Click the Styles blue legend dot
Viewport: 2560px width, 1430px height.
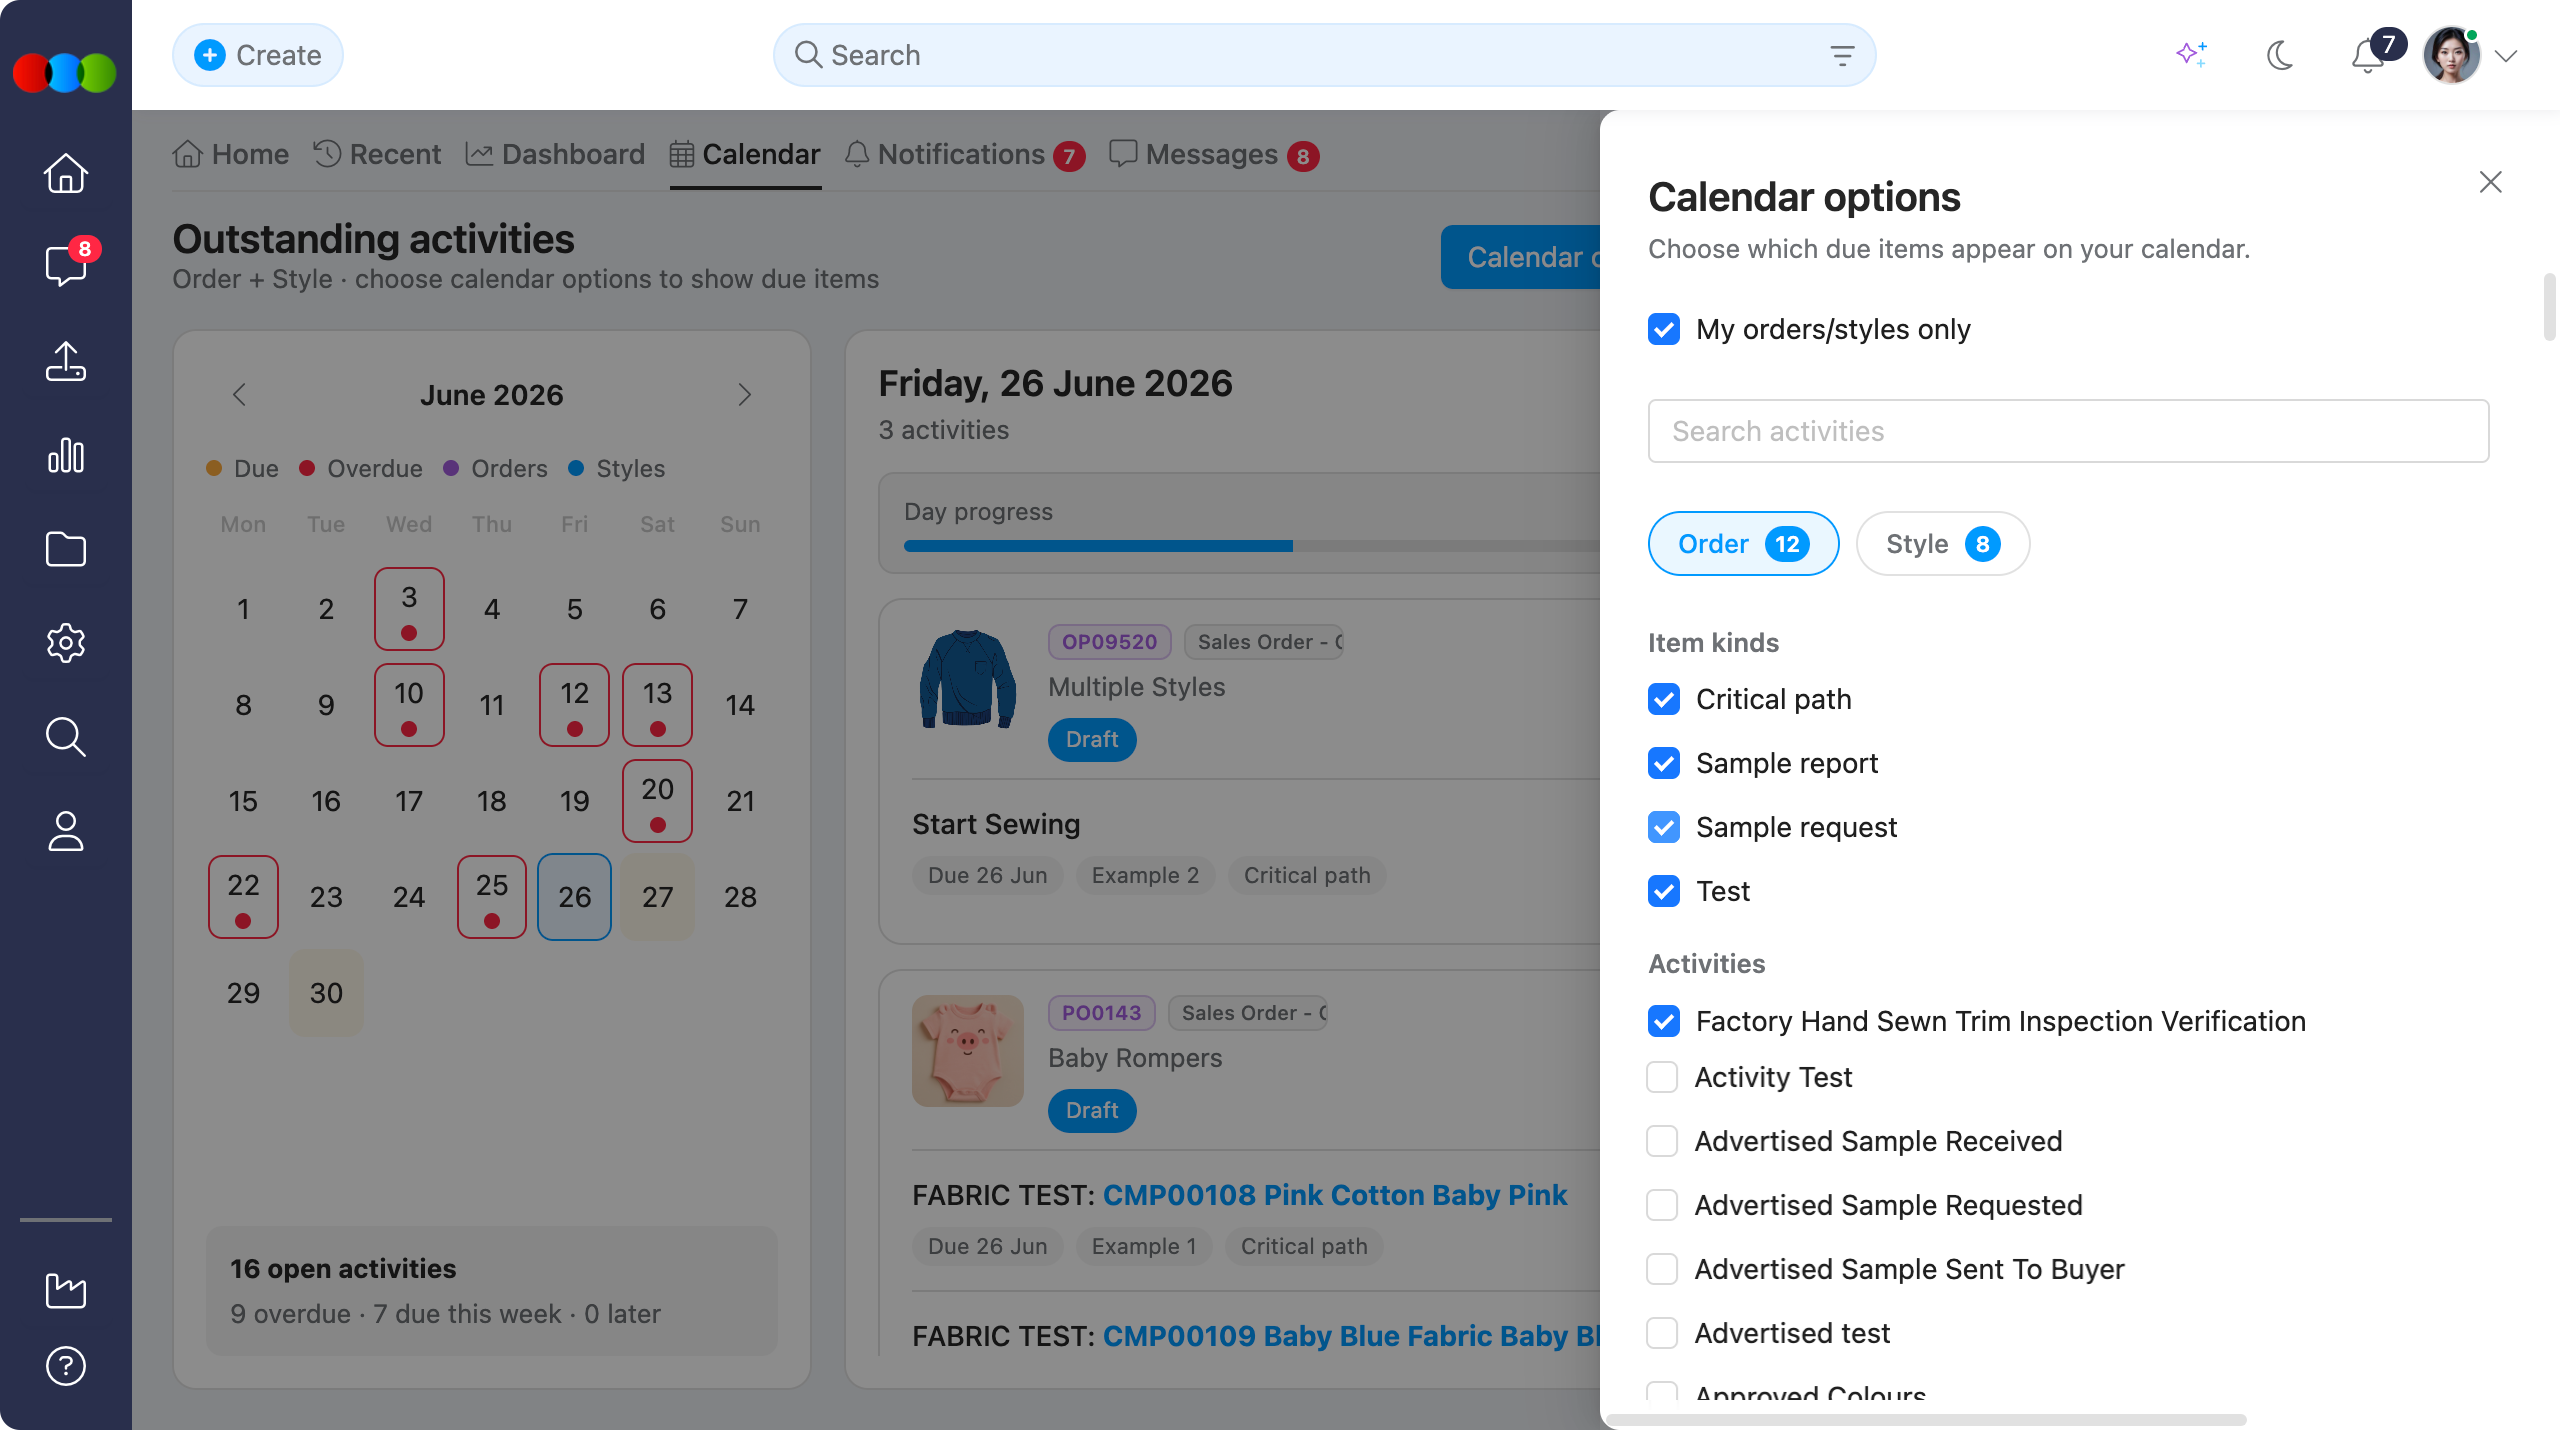(x=576, y=468)
